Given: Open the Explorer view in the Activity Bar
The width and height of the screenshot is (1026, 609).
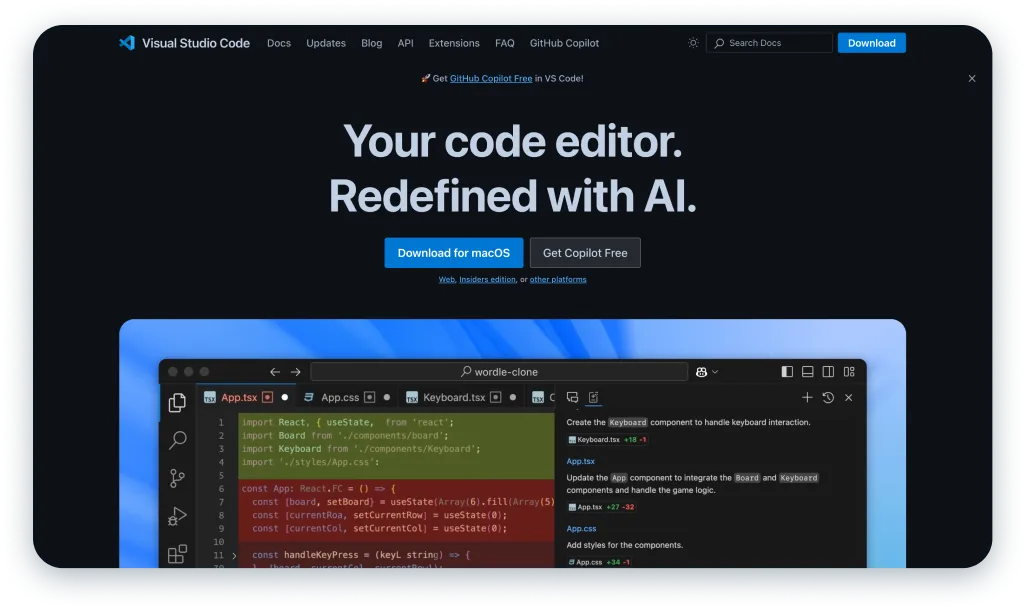Looking at the screenshot, I should (x=177, y=402).
